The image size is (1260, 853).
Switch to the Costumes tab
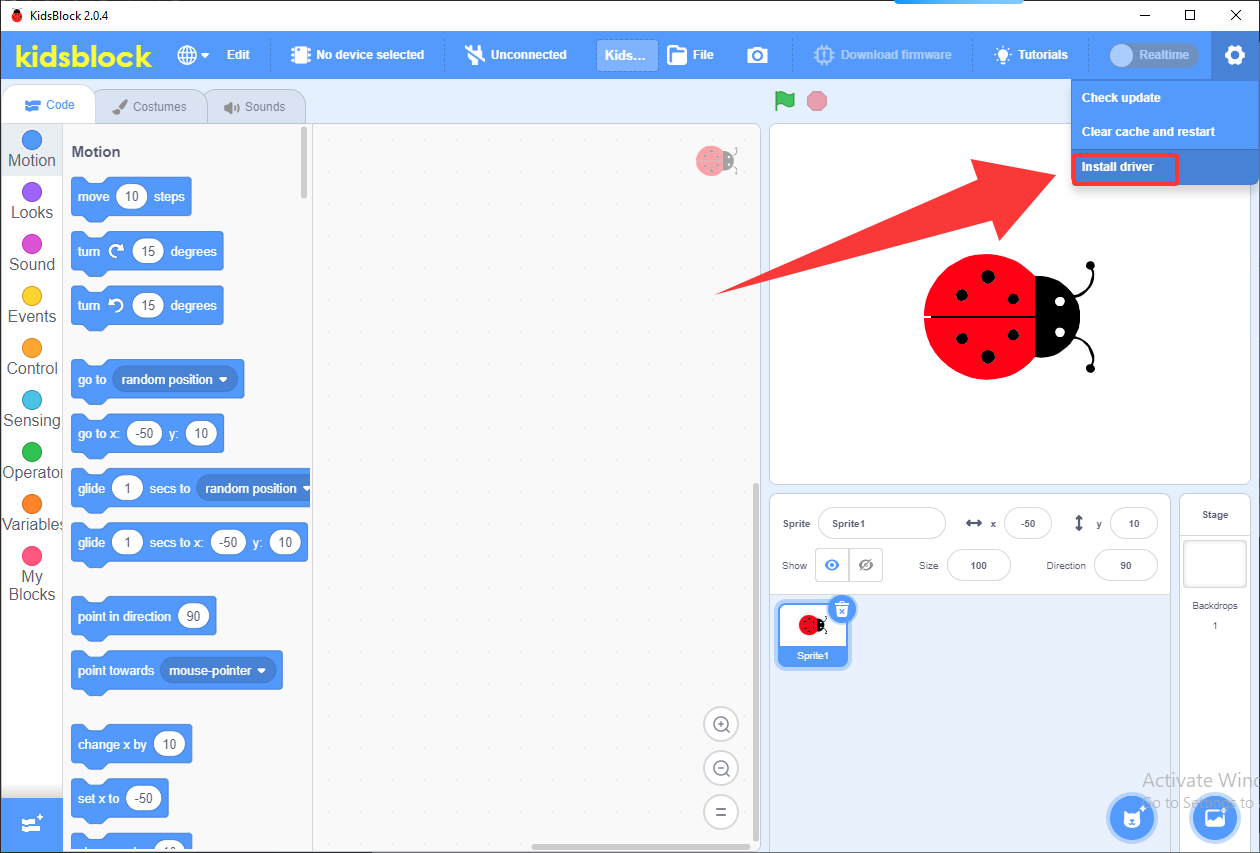[x=150, y=107]
